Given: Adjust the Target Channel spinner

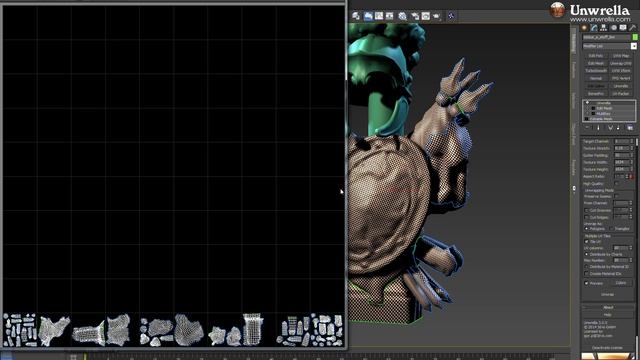Looking at the screenshot, I should (632, 141).
